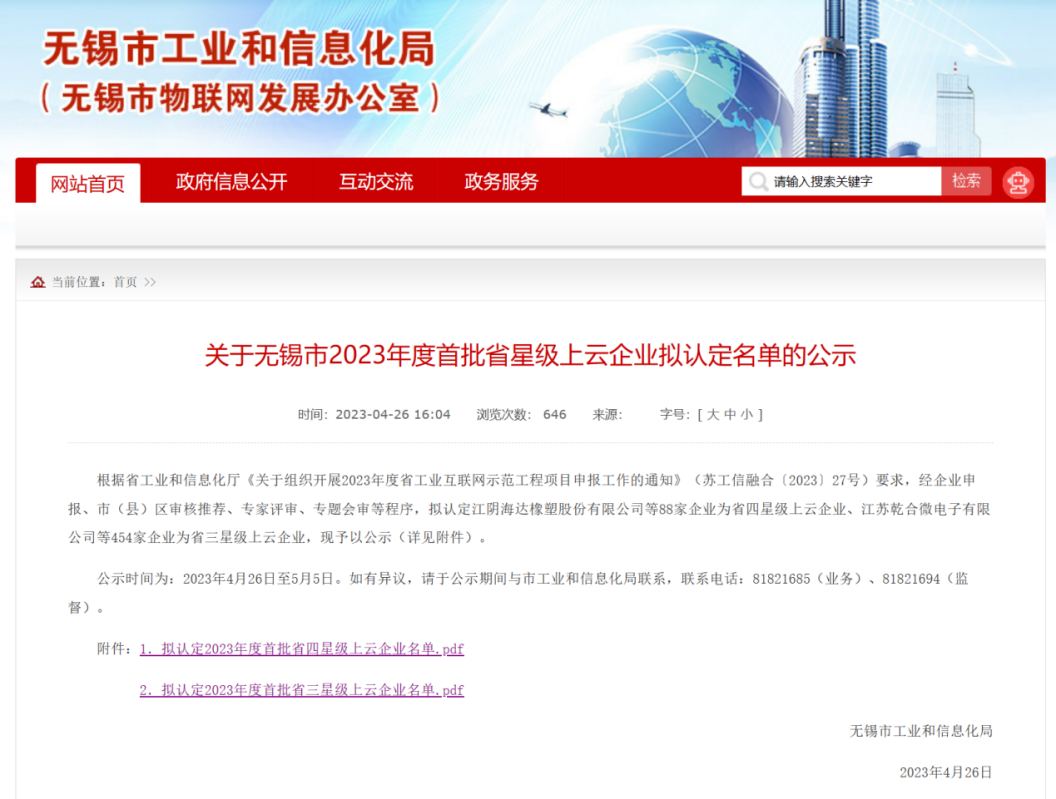Click the 来源 label

click(607, 414)
